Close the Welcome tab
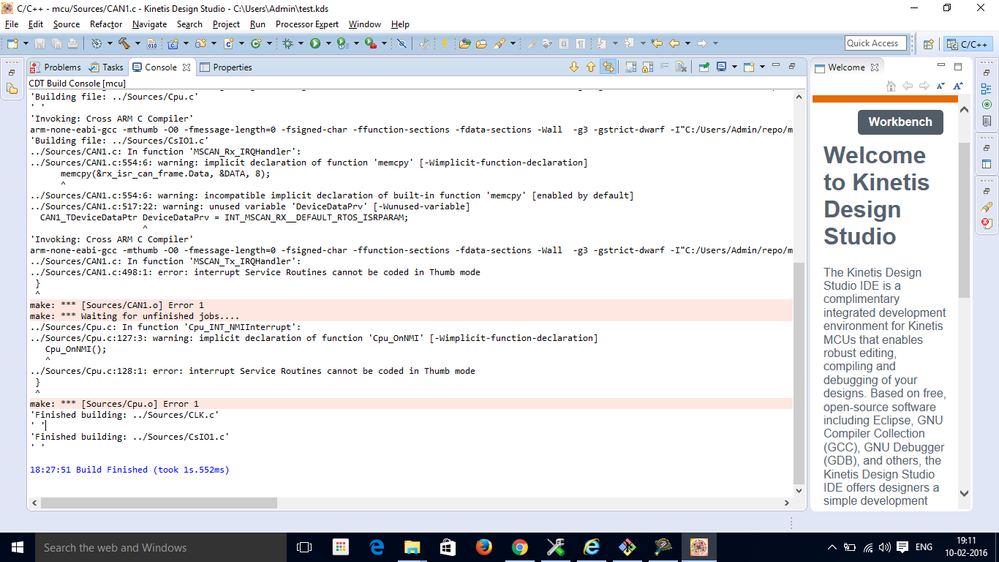Viewport: 999px width, 562px height. click(875, 67)
